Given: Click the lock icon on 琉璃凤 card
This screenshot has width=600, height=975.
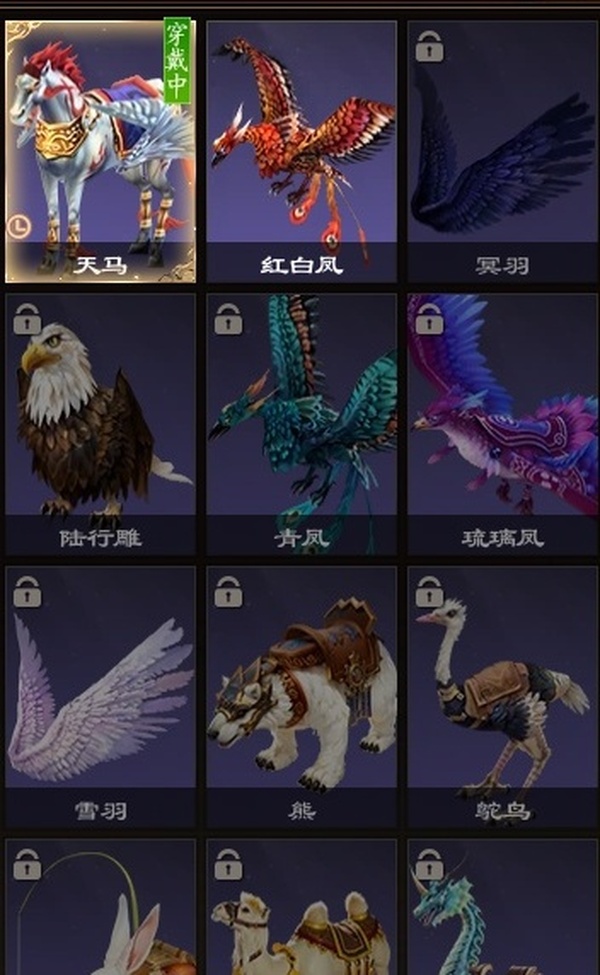Looking at the screenshot, I should tap(429, 319).
